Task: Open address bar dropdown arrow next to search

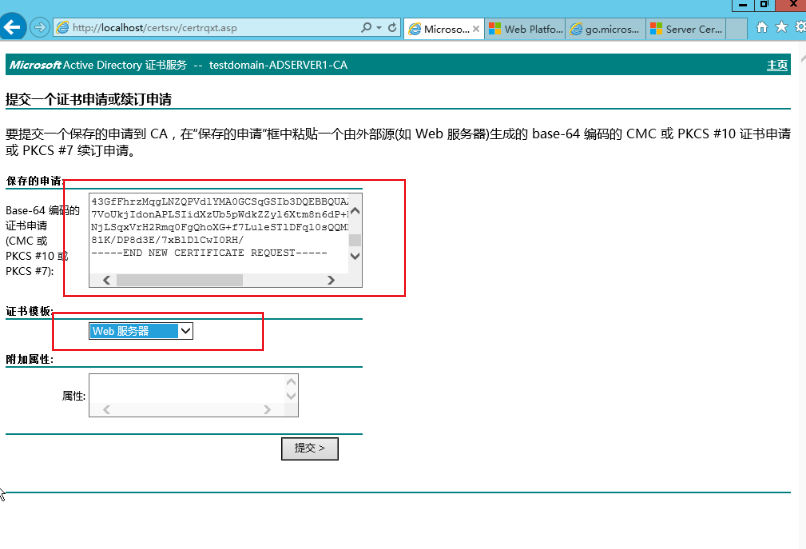Action: [379, 28]
